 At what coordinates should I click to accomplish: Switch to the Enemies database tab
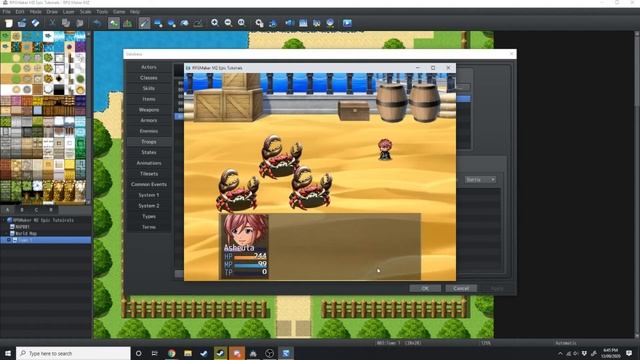pyautogui.click(x=149, y=131)
